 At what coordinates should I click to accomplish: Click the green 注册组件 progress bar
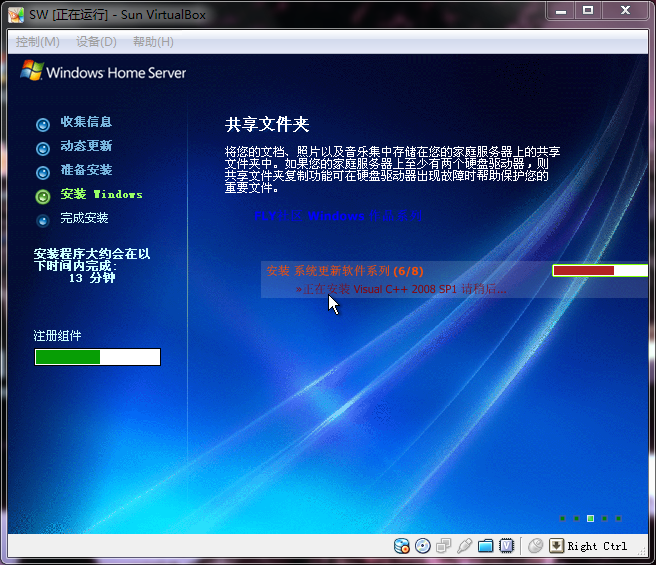(97, 357)
